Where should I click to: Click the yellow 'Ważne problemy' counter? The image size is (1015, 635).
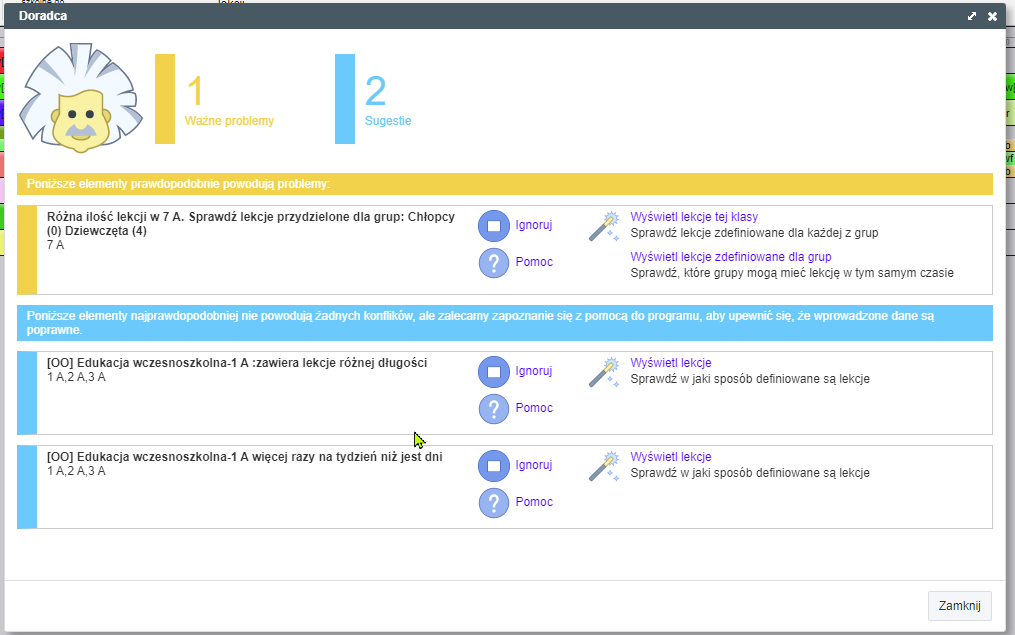pyautogui.click(x=228, y=100)
